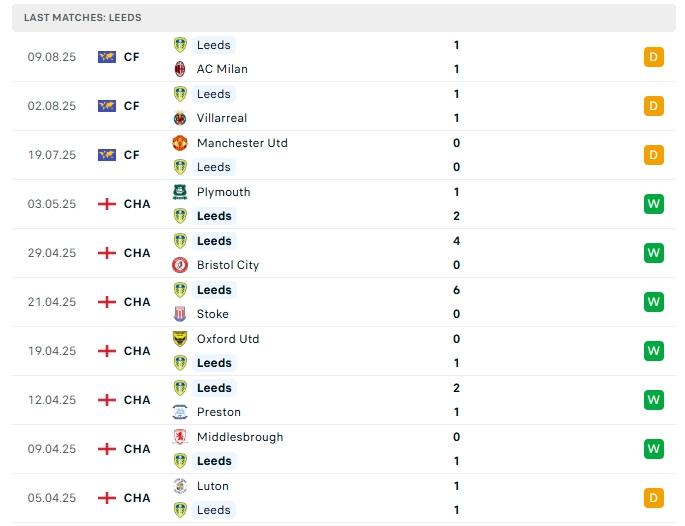
Task: Click the Manchester Utd club crest
Action: tap(180, 143)
